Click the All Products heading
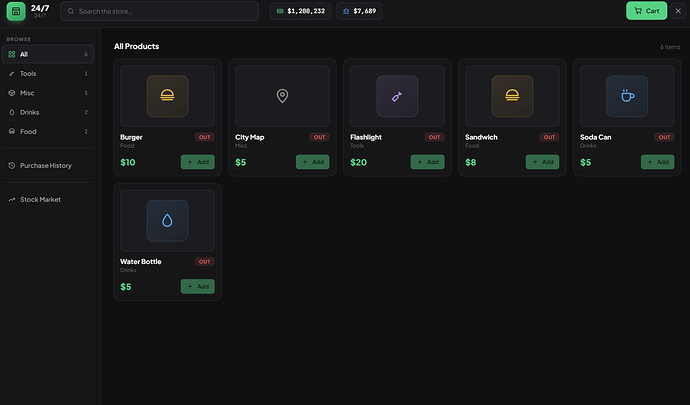The height and width of the screenshot is (405, 690). click(x=136, y=46)
